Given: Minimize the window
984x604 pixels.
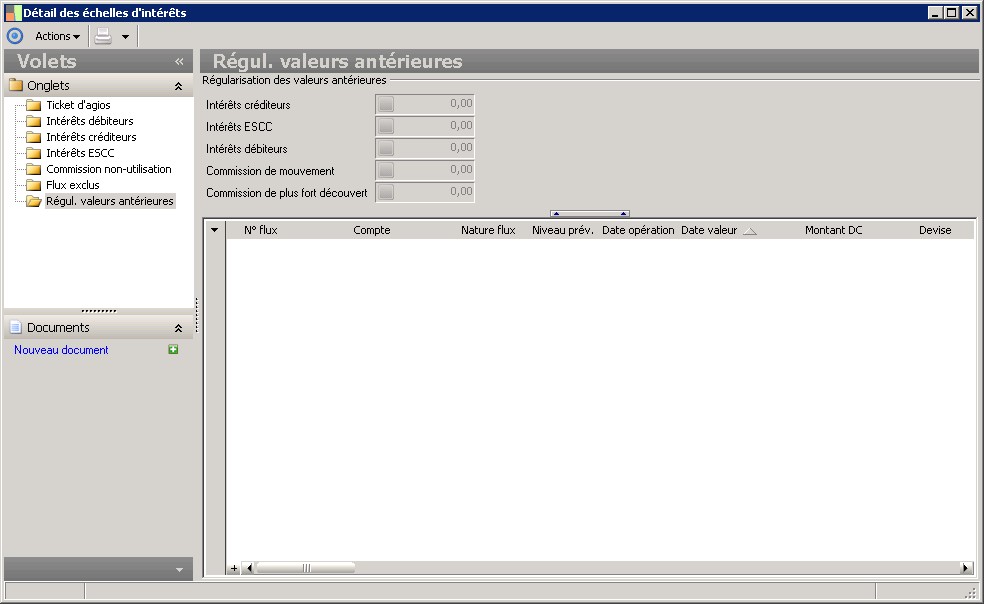Looking at the screenshot, I should coord(935,13).
